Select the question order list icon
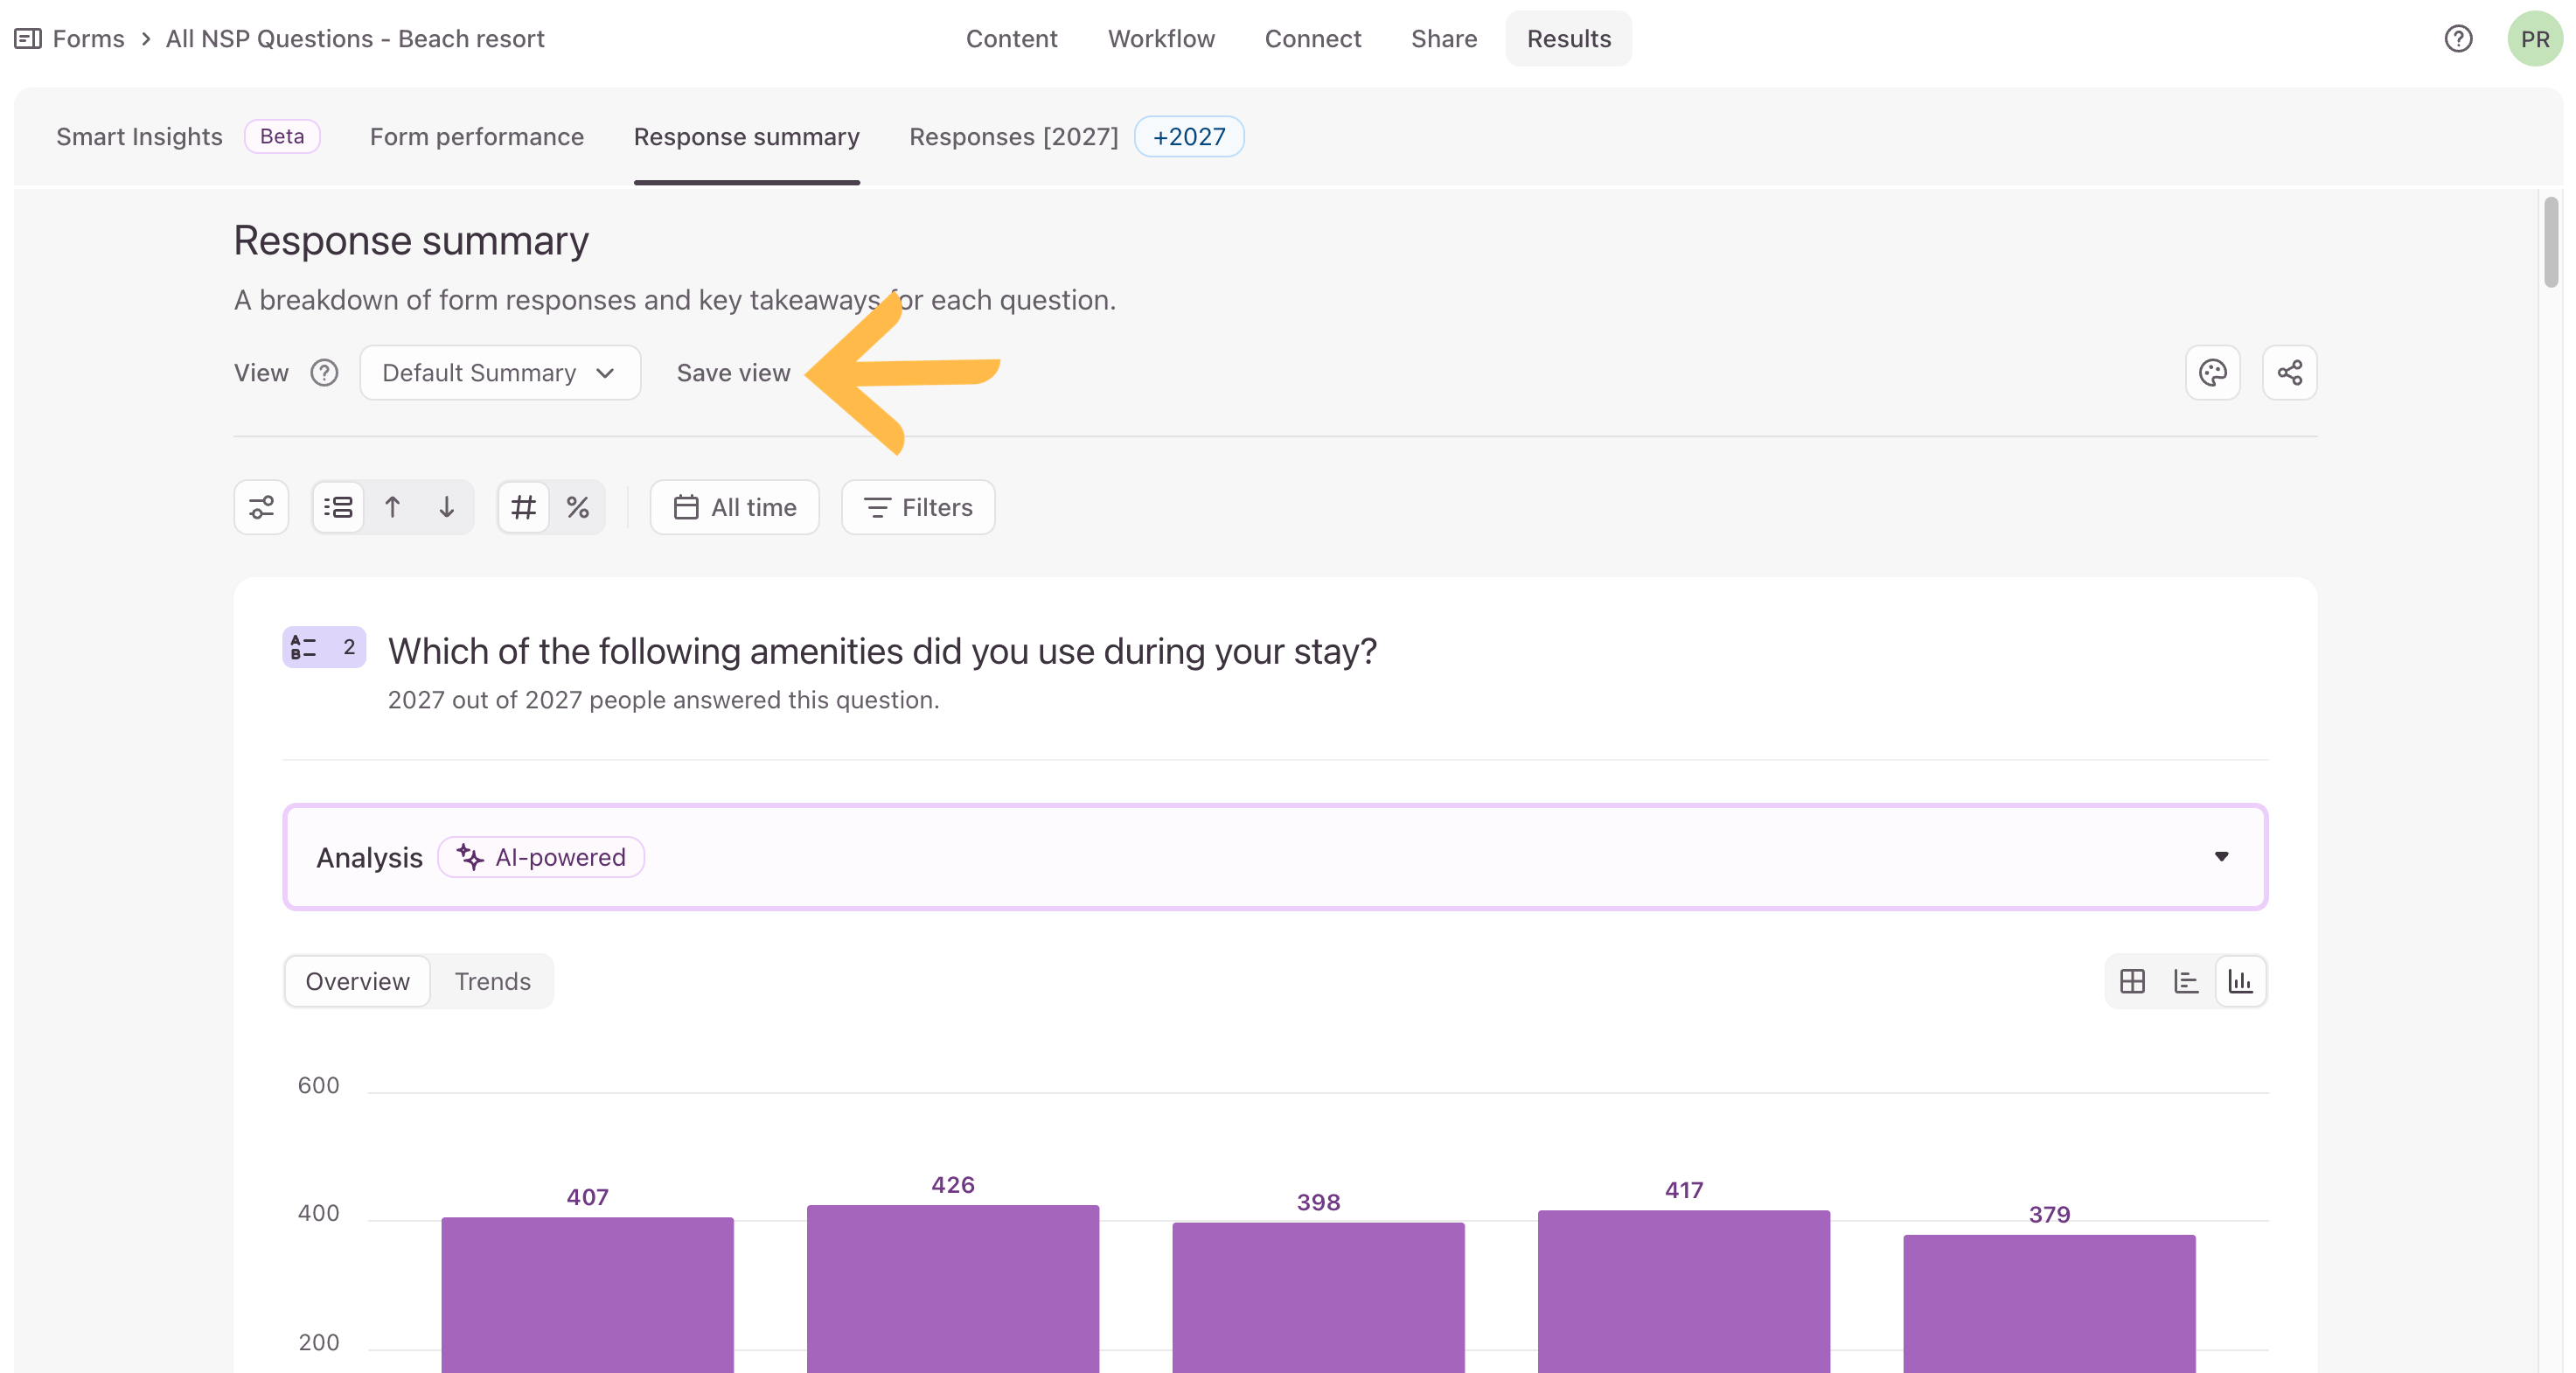The width and height of the screenshot is (2576, 1373). click(x=338, y=507)
